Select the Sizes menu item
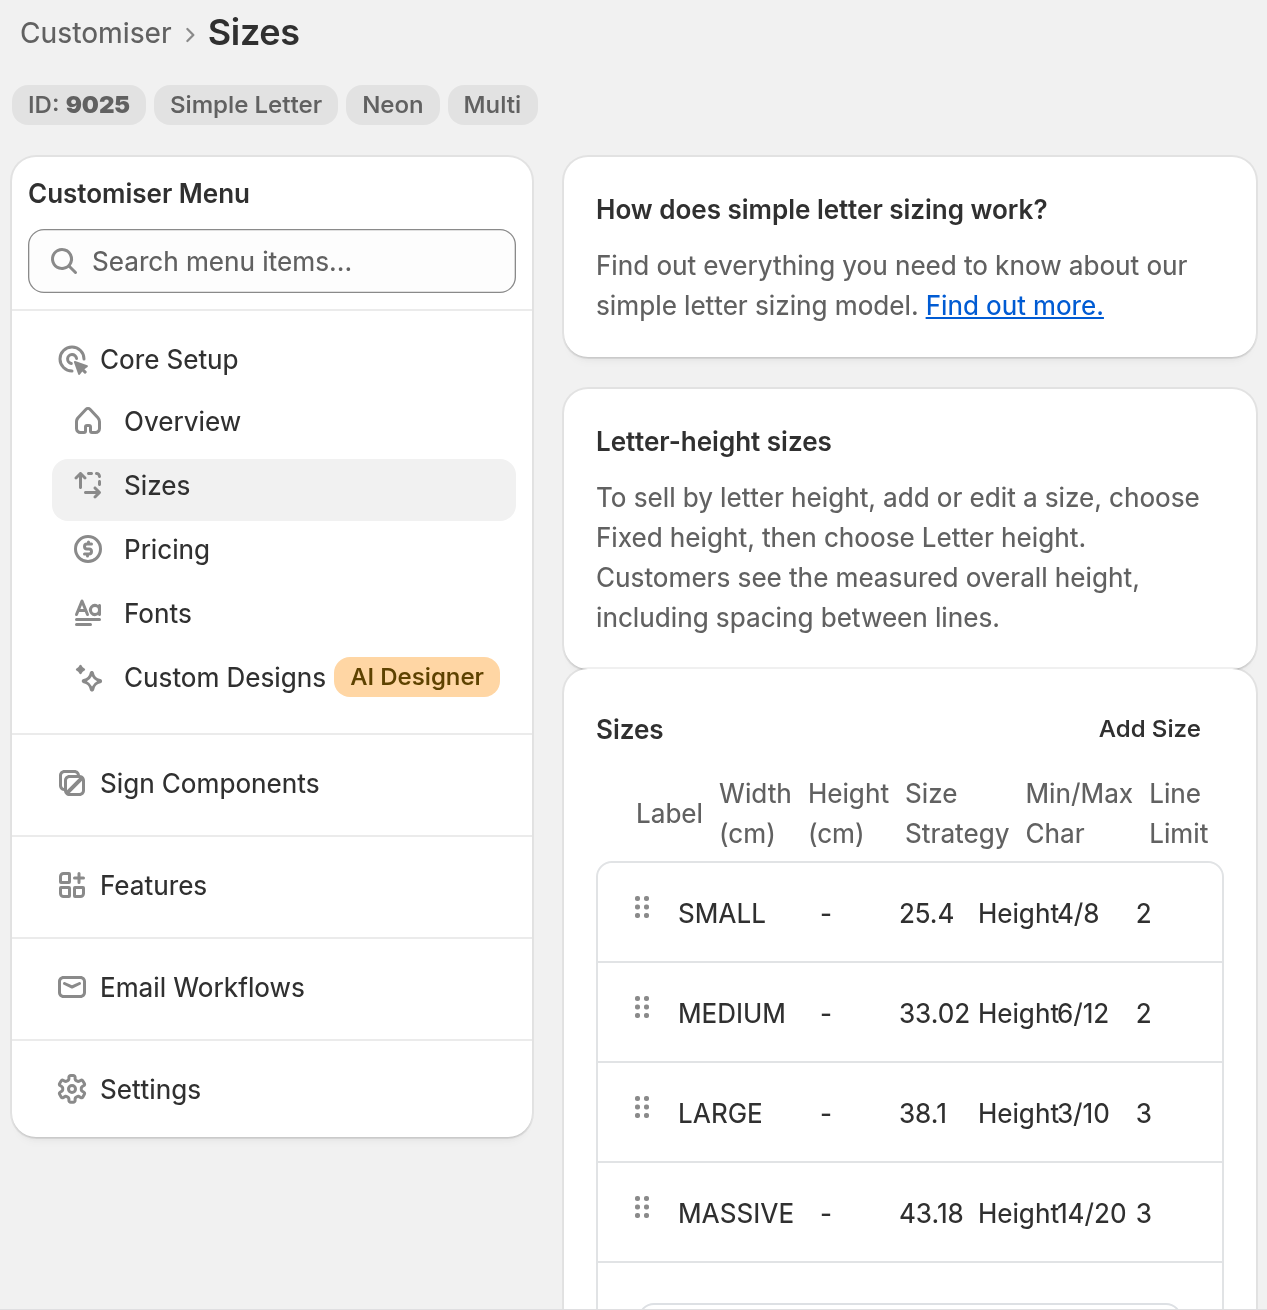This screenshot has width=1267, height=1310. tap(284, 490)
